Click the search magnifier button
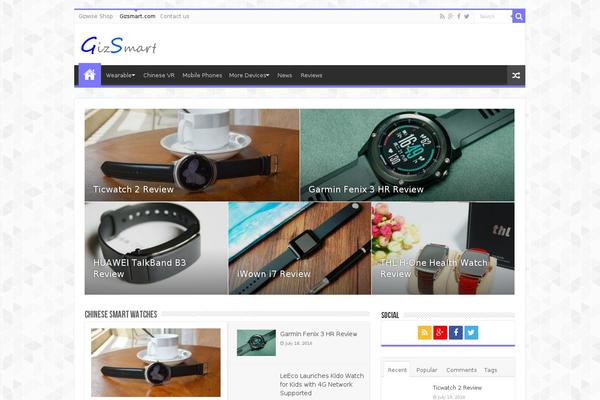Image resolution: width=600 pixels, height=400 pixels. [518, 16]
